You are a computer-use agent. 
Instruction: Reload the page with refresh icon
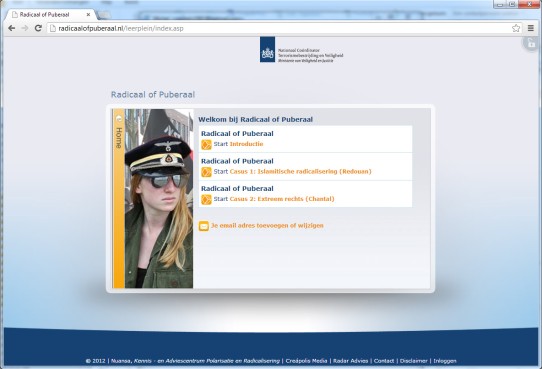click(x=38, y=28)
